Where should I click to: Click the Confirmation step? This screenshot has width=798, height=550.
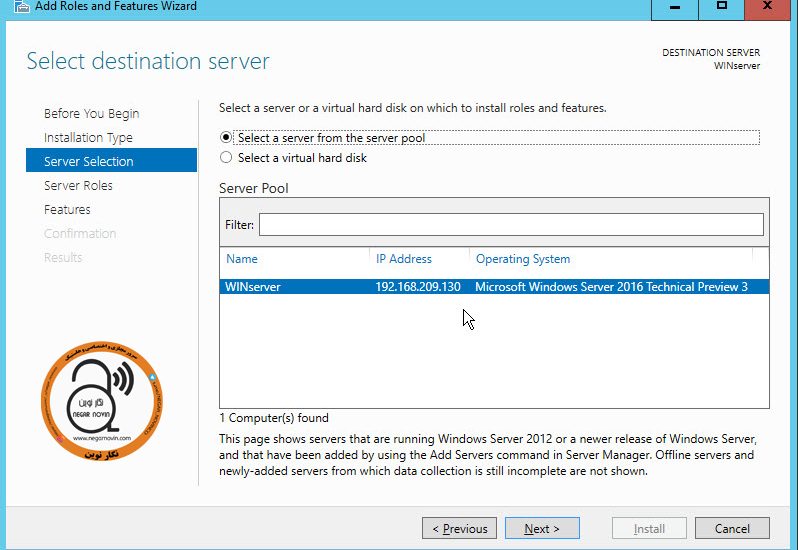pyautogui.click(x=80, y=234)
